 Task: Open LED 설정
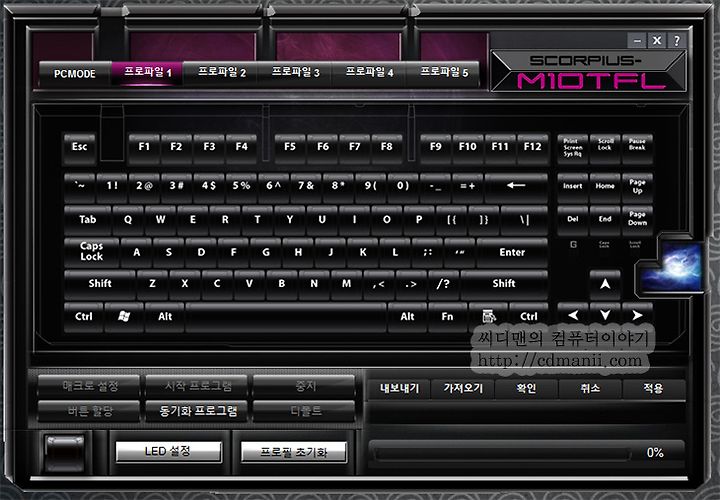tap(168, 452)
